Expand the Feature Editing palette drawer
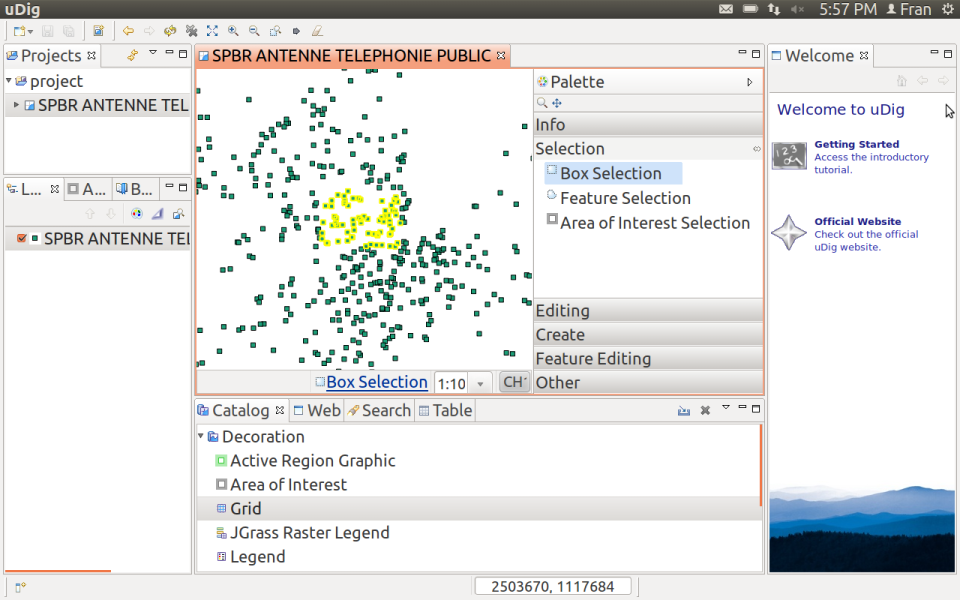960x600 pixels. click(x=648, y=358)
